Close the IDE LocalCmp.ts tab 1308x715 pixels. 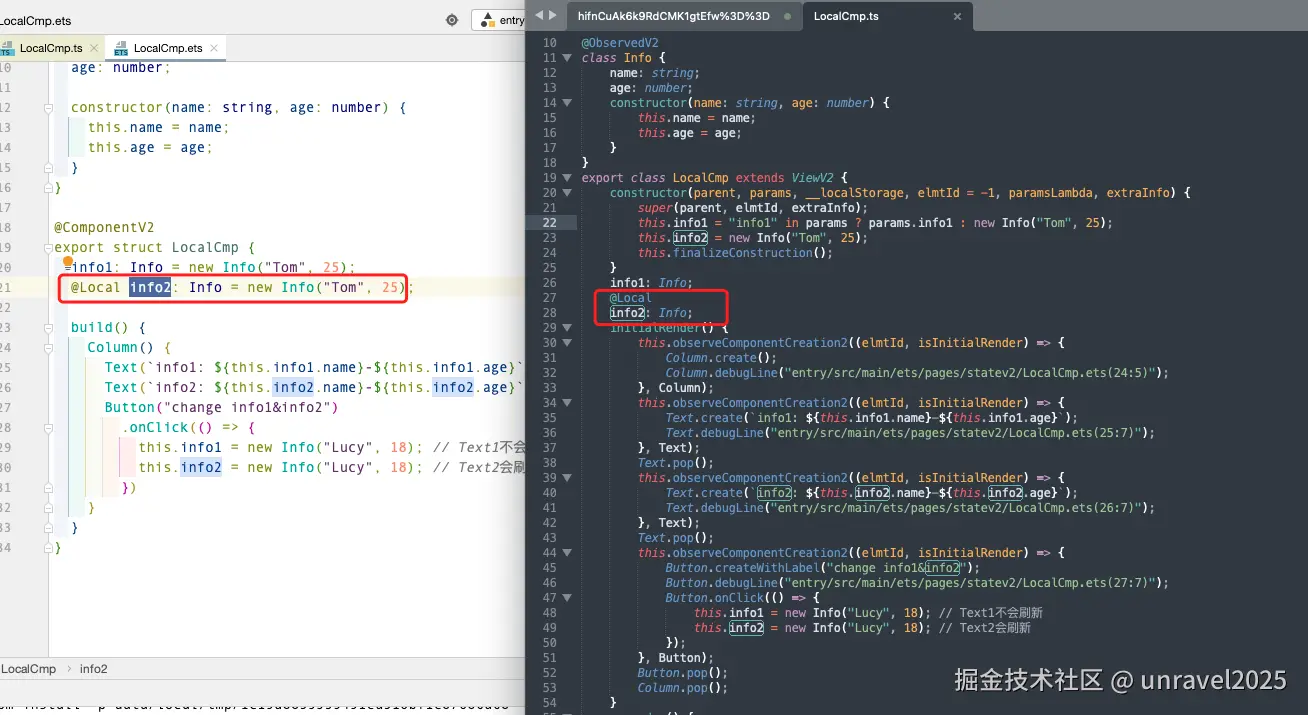click(x=93, y=48)
